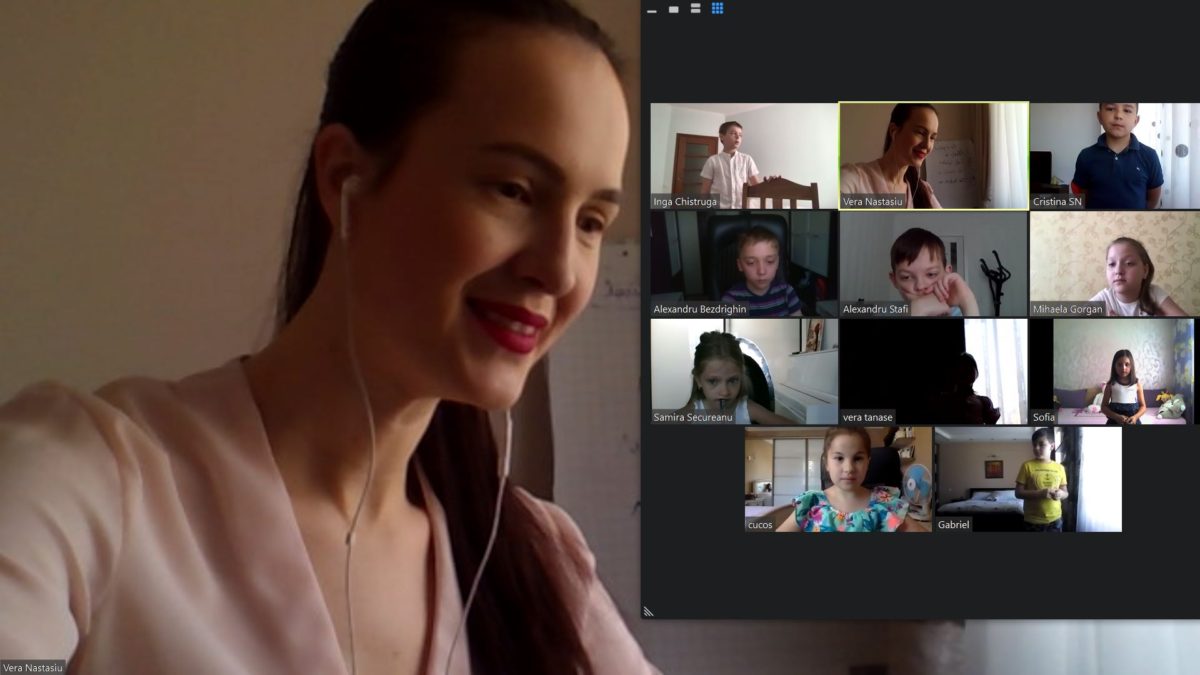Screen dimensions: 1200x675
Task: Click the Gabriel name label
Action: [x=954, y=525]
